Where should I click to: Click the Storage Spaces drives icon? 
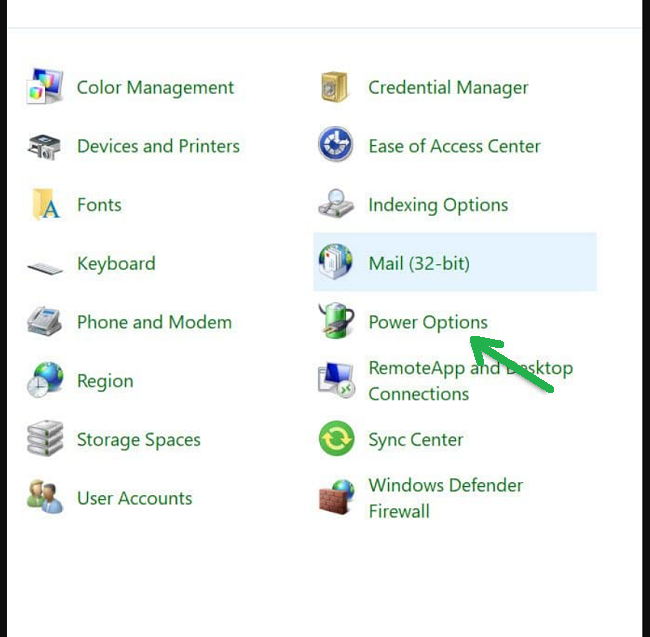tap(45, 440)
